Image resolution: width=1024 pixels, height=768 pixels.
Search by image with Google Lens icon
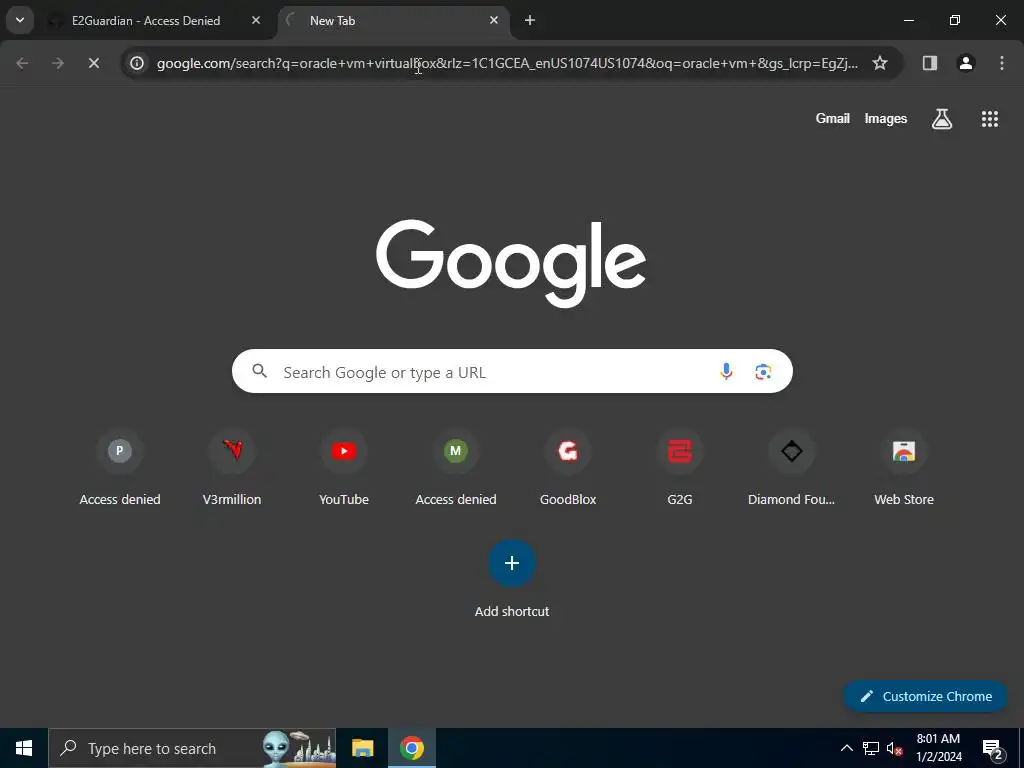point(763,372)
